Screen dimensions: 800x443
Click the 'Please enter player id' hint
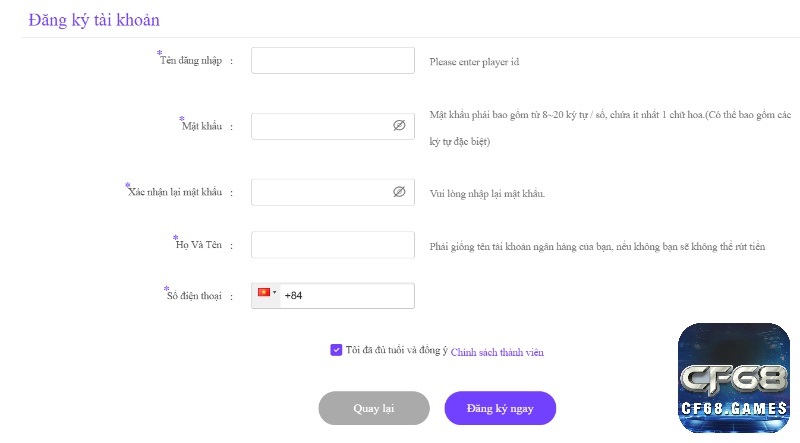[474, 62]
